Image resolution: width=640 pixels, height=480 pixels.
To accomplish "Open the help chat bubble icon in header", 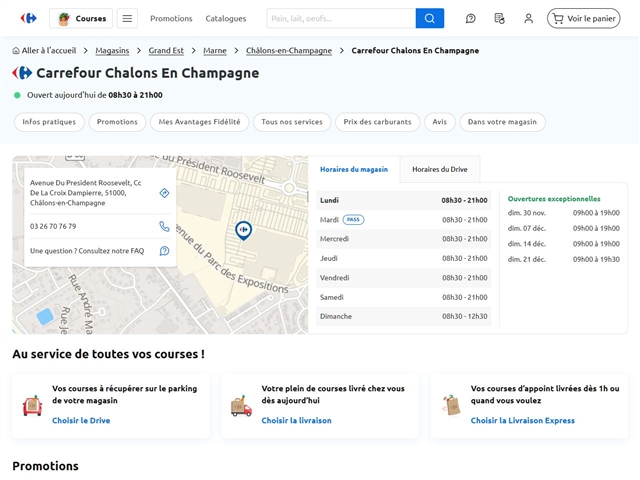I will click(471, 18).
